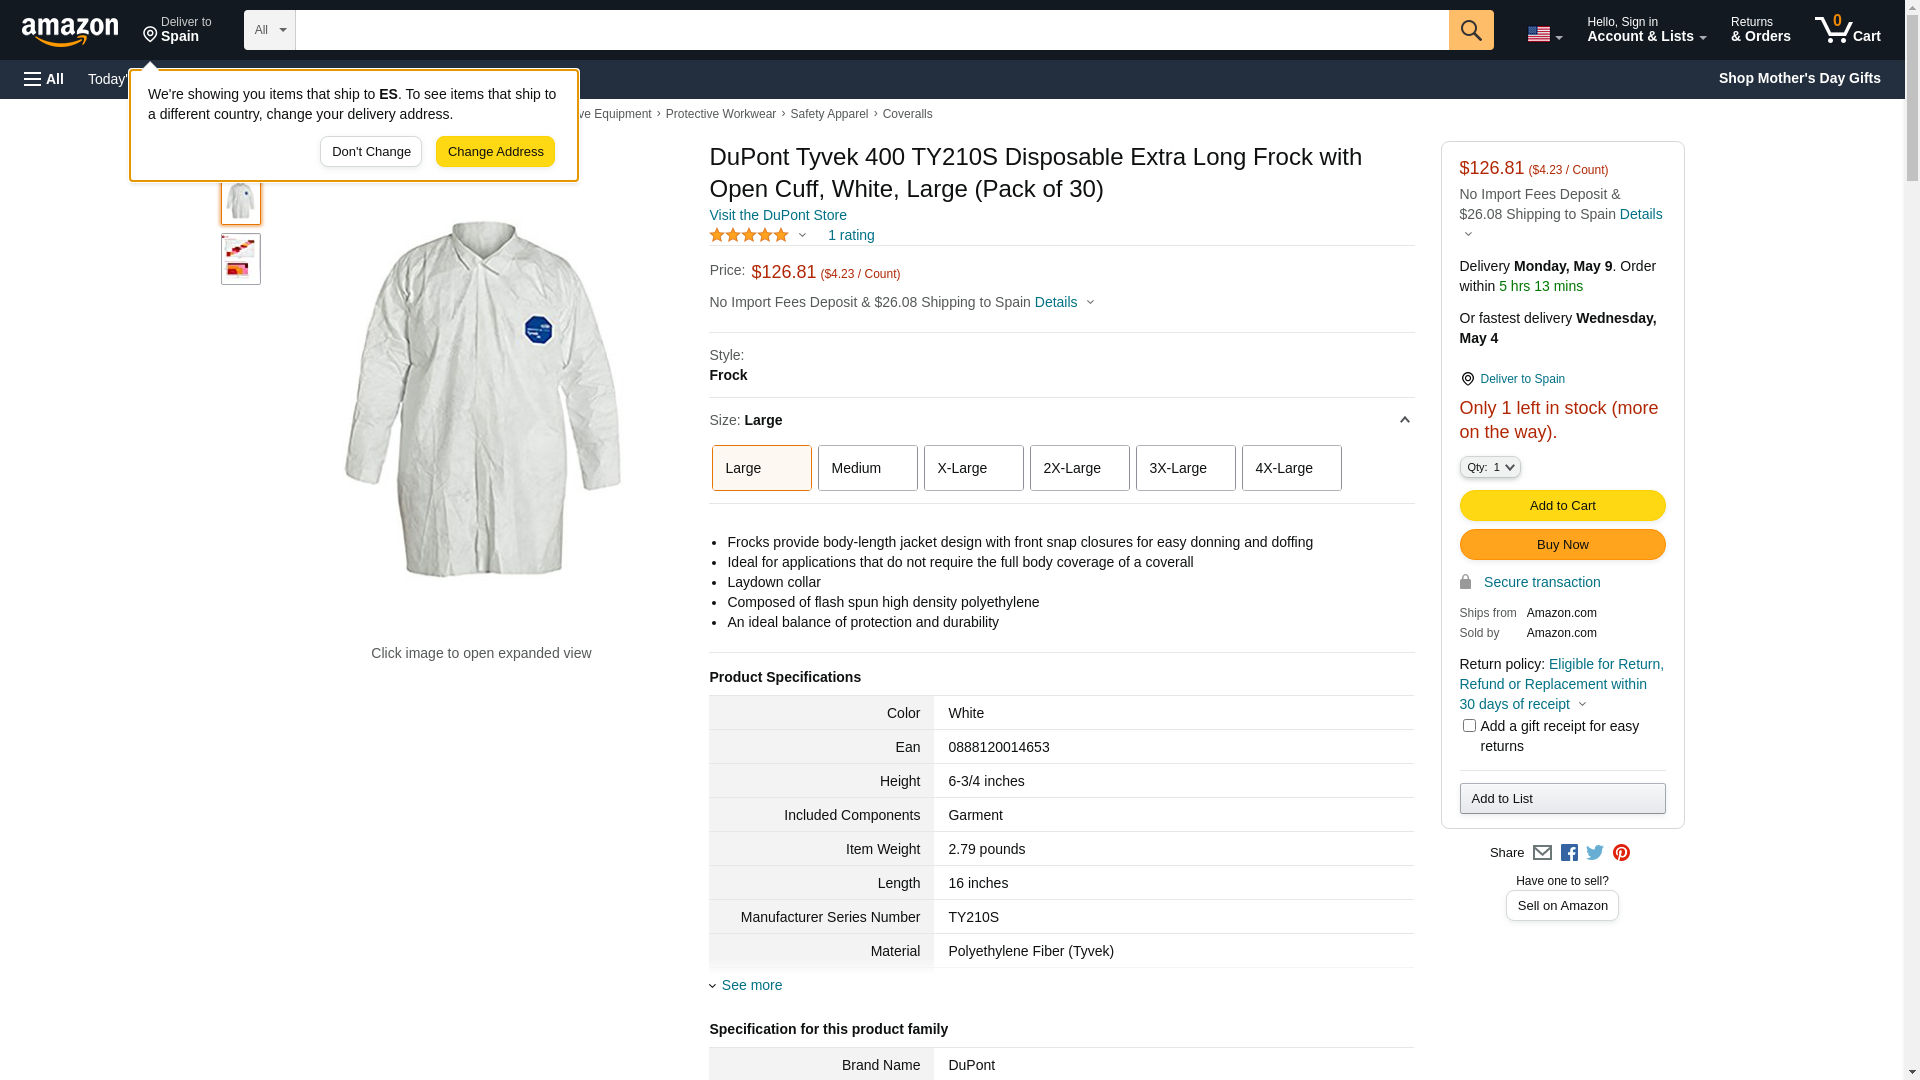The image size is (1920, 1080).
Task: Share product on Twitter
Action: [1595, 853]
